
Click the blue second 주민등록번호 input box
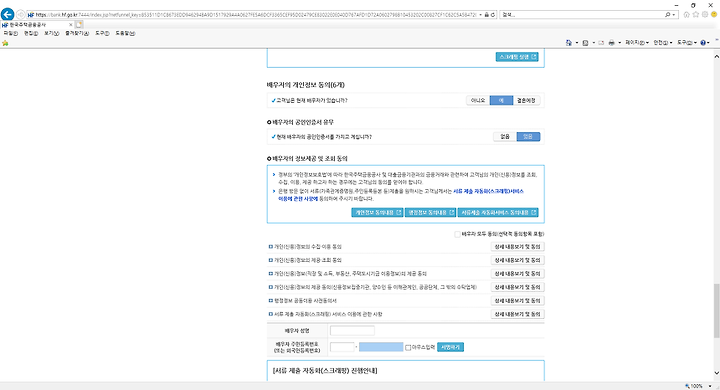click(x=381, y=347)
